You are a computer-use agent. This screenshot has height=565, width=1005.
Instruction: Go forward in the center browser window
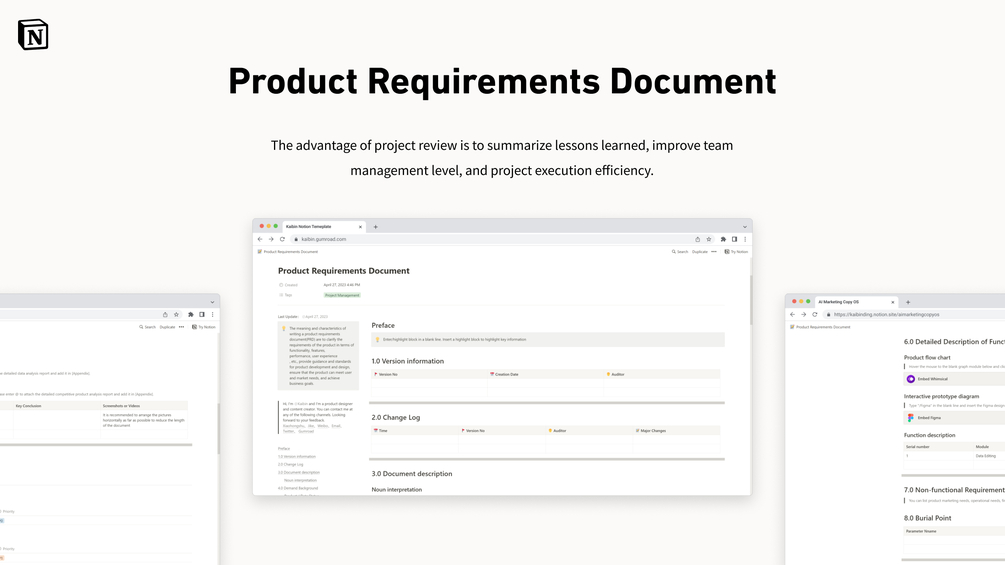tap(271, 239)
